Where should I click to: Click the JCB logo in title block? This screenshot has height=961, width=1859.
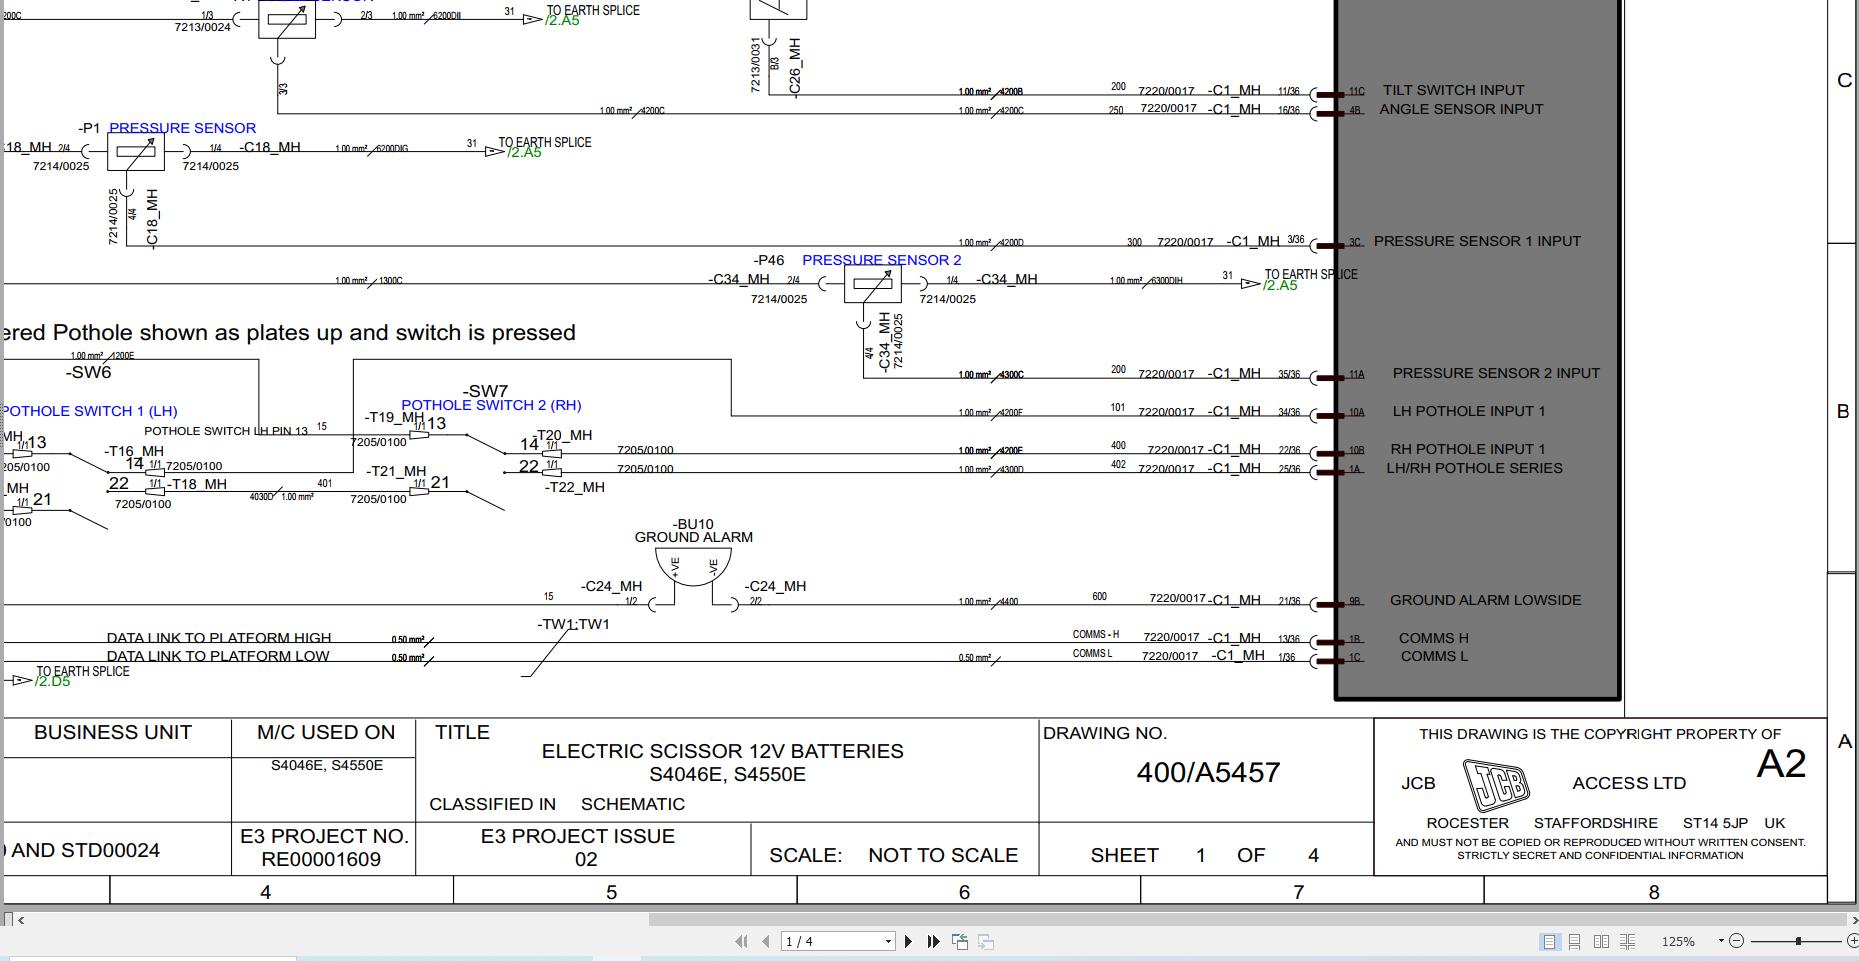tap(1495, 784)
